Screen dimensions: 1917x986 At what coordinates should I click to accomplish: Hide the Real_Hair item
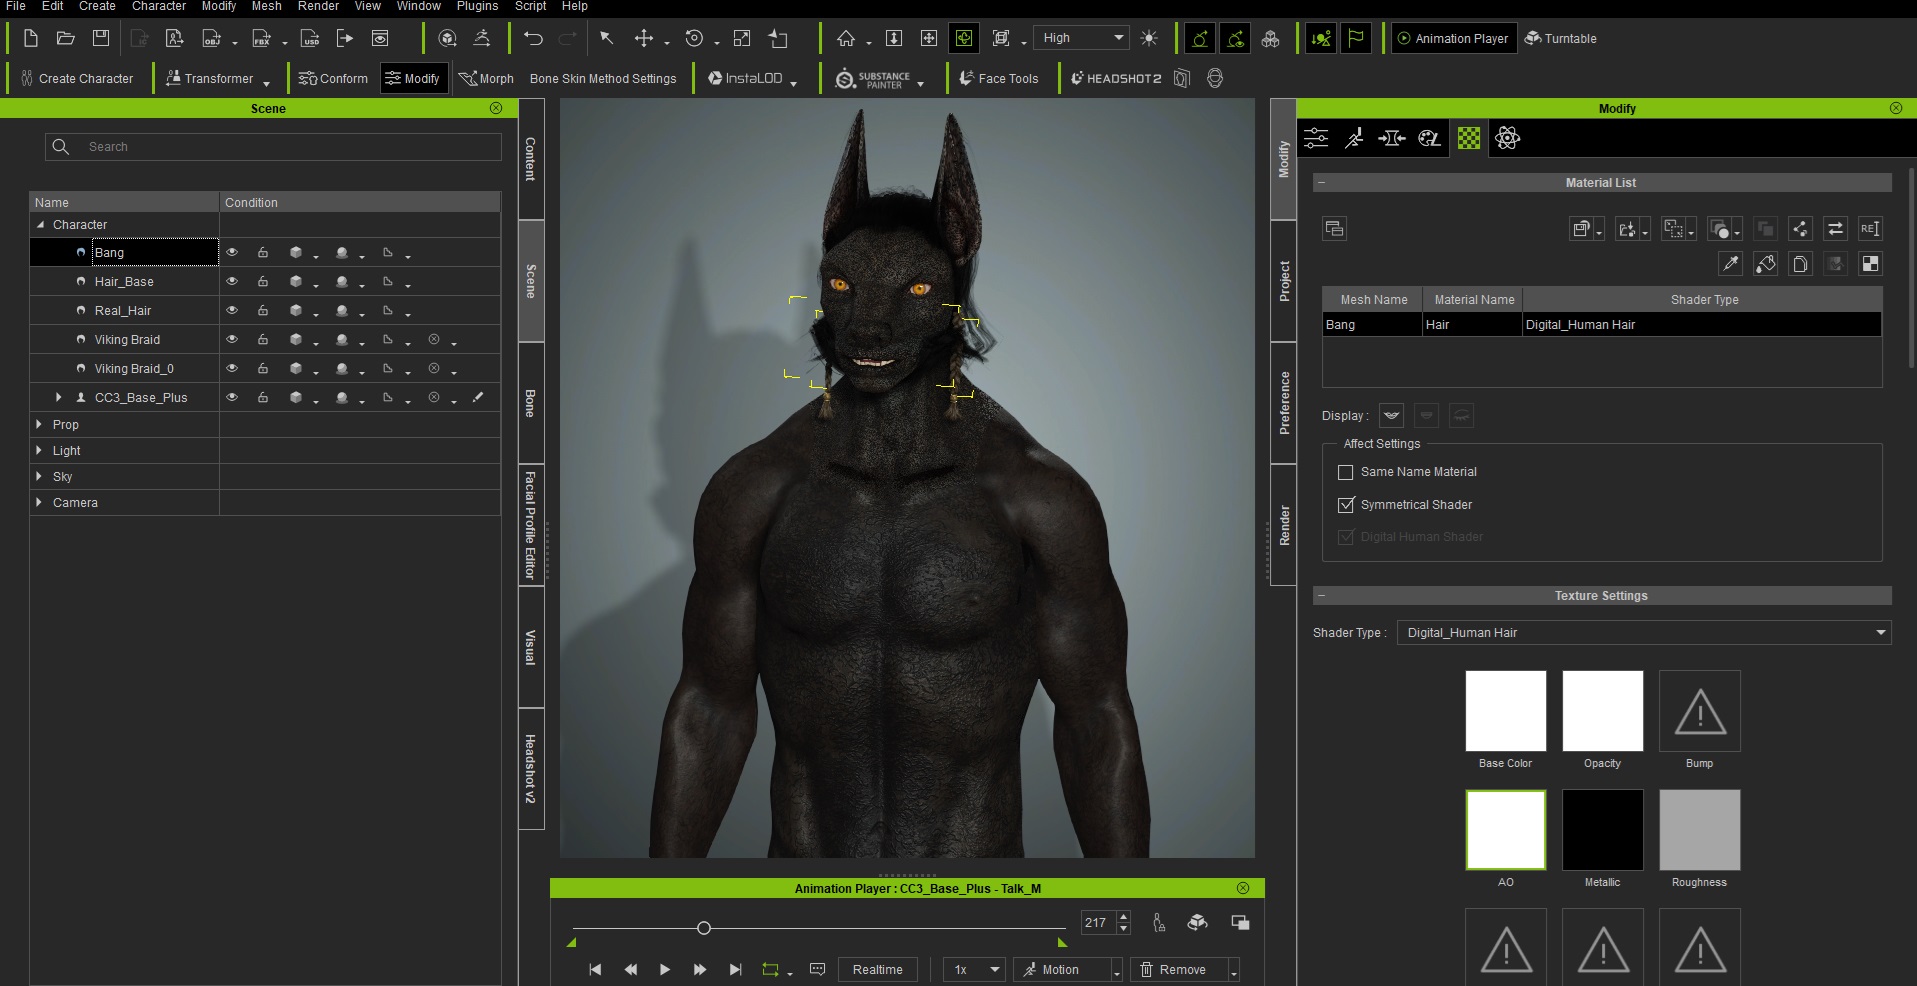[232, 310]
